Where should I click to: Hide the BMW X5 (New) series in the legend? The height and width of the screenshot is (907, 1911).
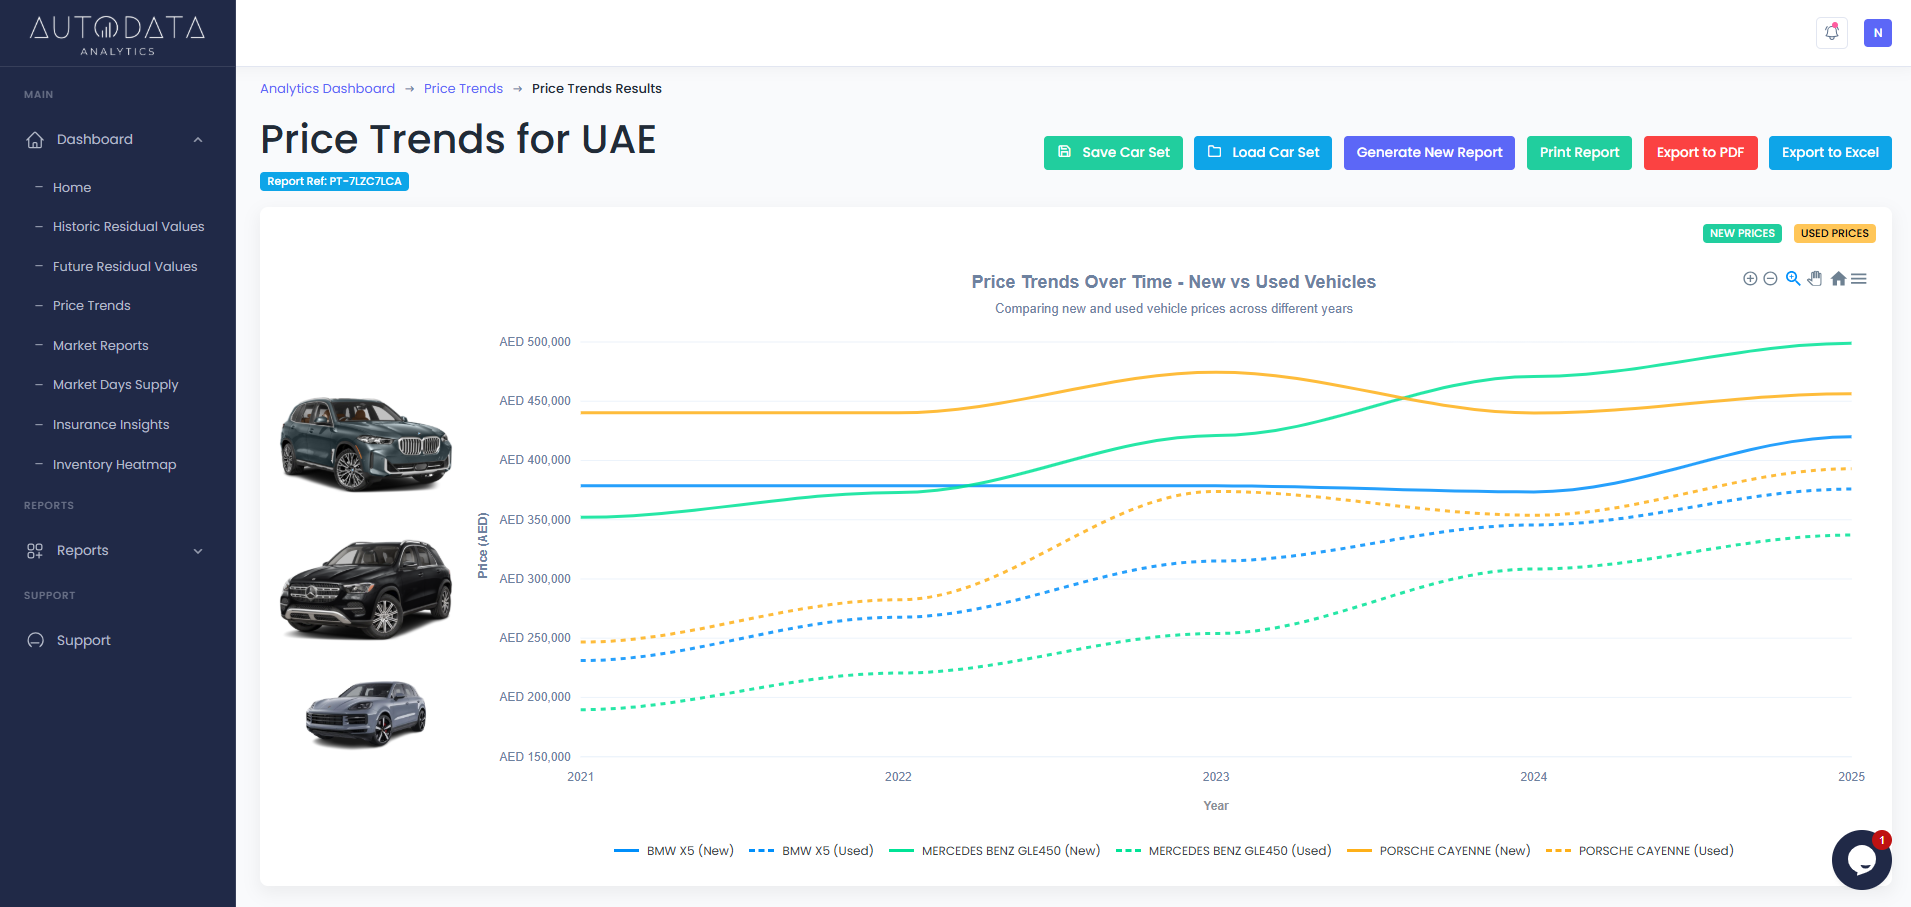[x=690, y=851]
